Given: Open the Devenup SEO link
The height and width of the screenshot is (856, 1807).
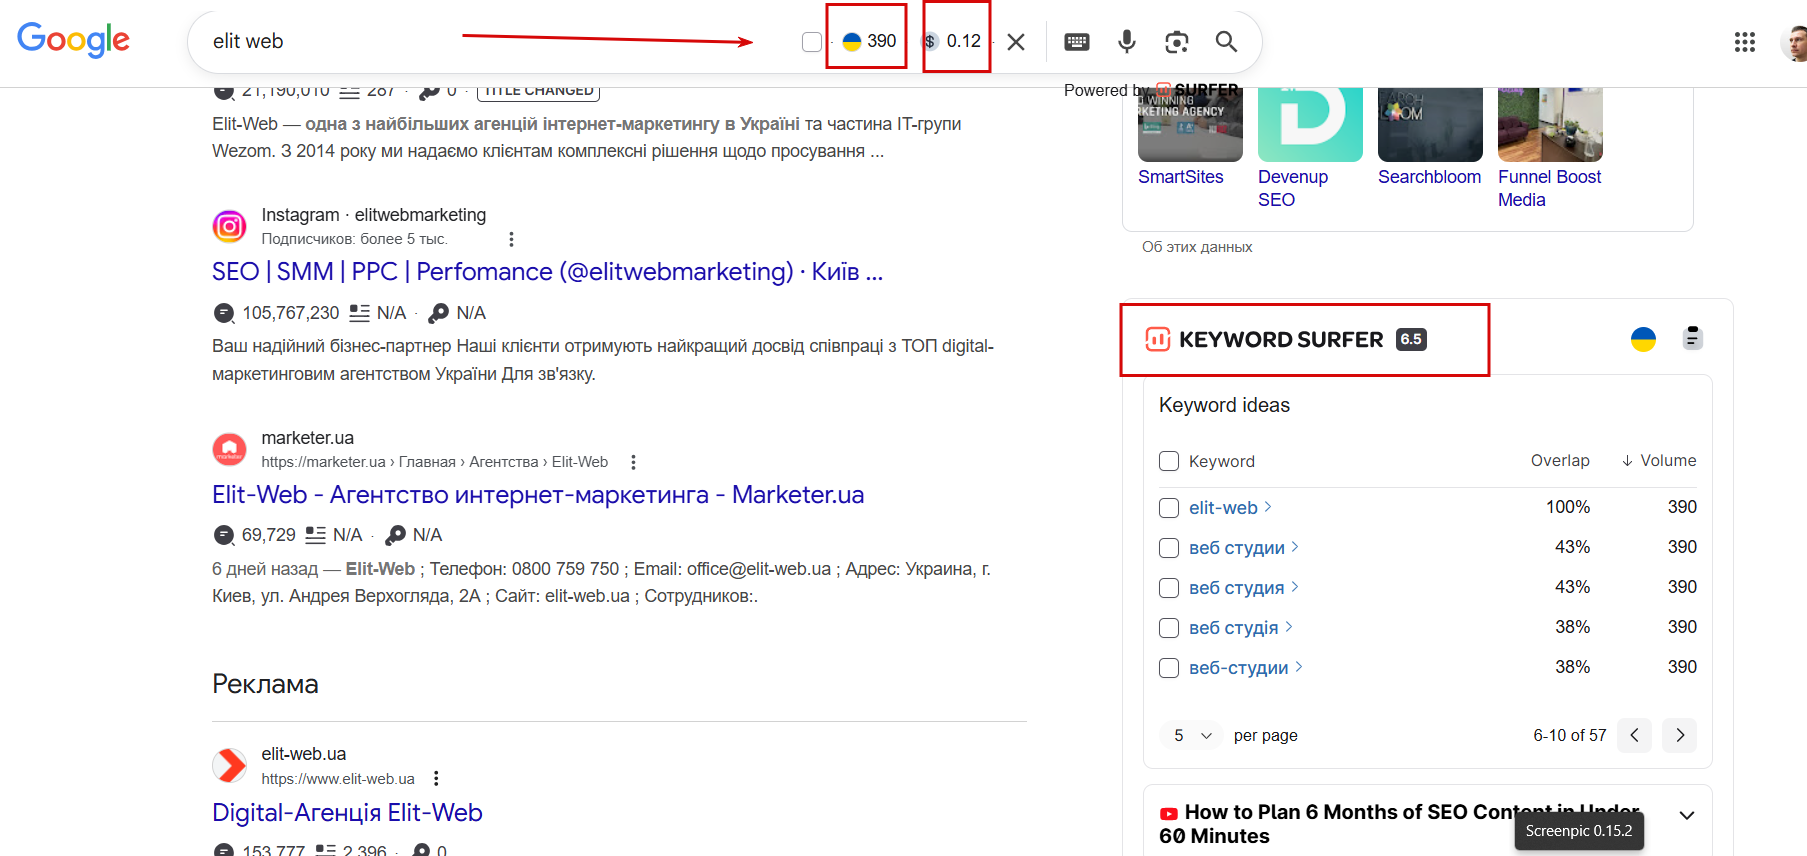Looking at the screenshot, I should pos(1292,188).
